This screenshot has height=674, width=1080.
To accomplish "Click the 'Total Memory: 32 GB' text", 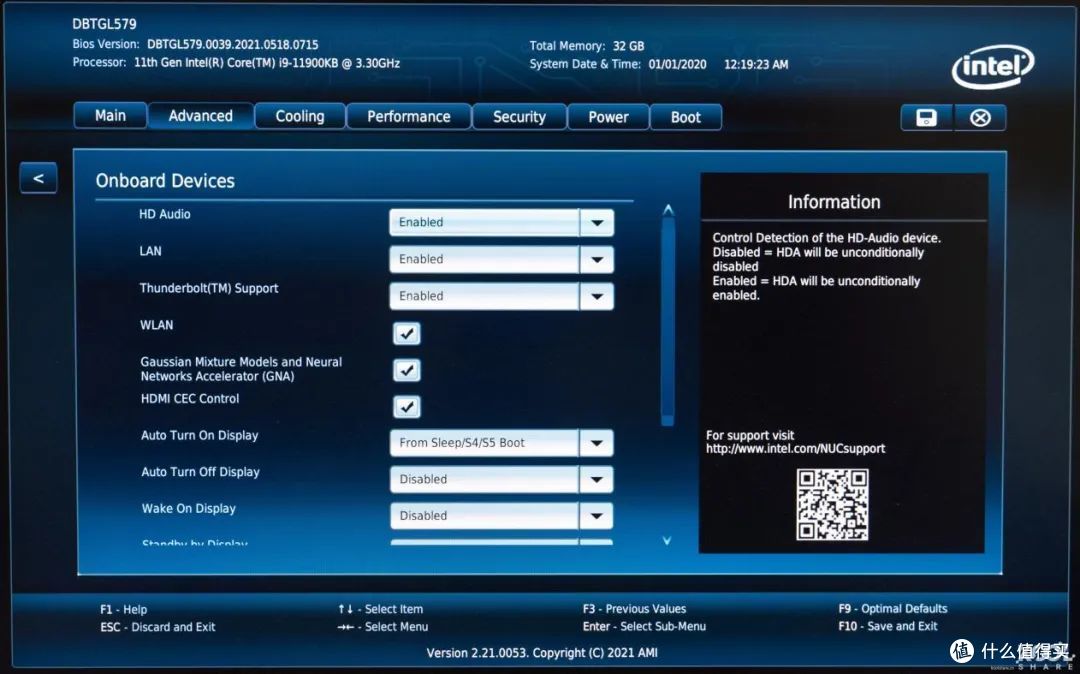I will (587, 46).
